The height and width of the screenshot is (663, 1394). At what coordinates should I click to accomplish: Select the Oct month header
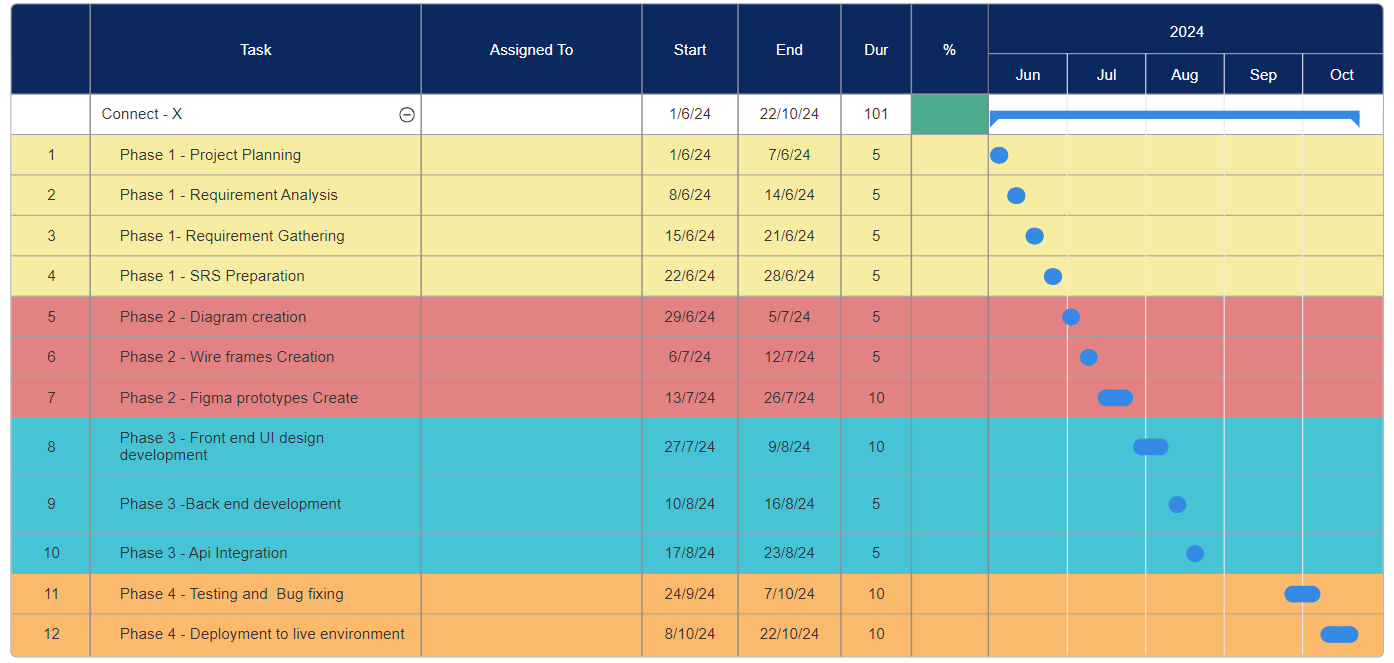point(1342,75)
